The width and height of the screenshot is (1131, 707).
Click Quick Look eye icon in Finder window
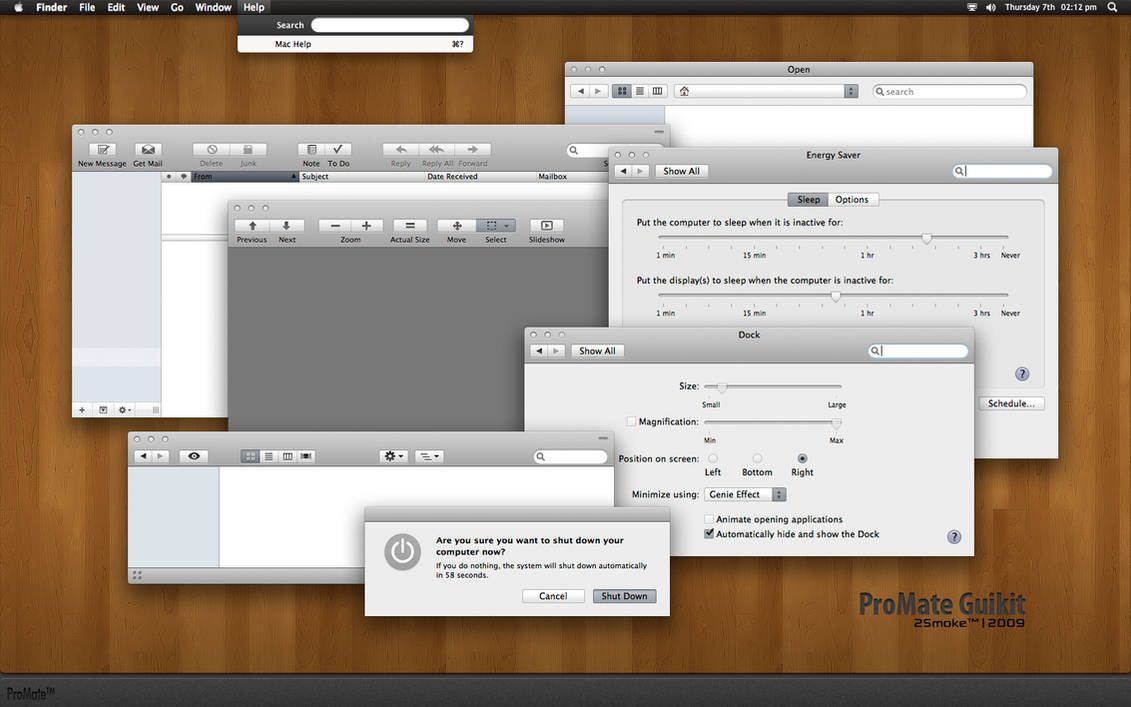click(193, 456)
